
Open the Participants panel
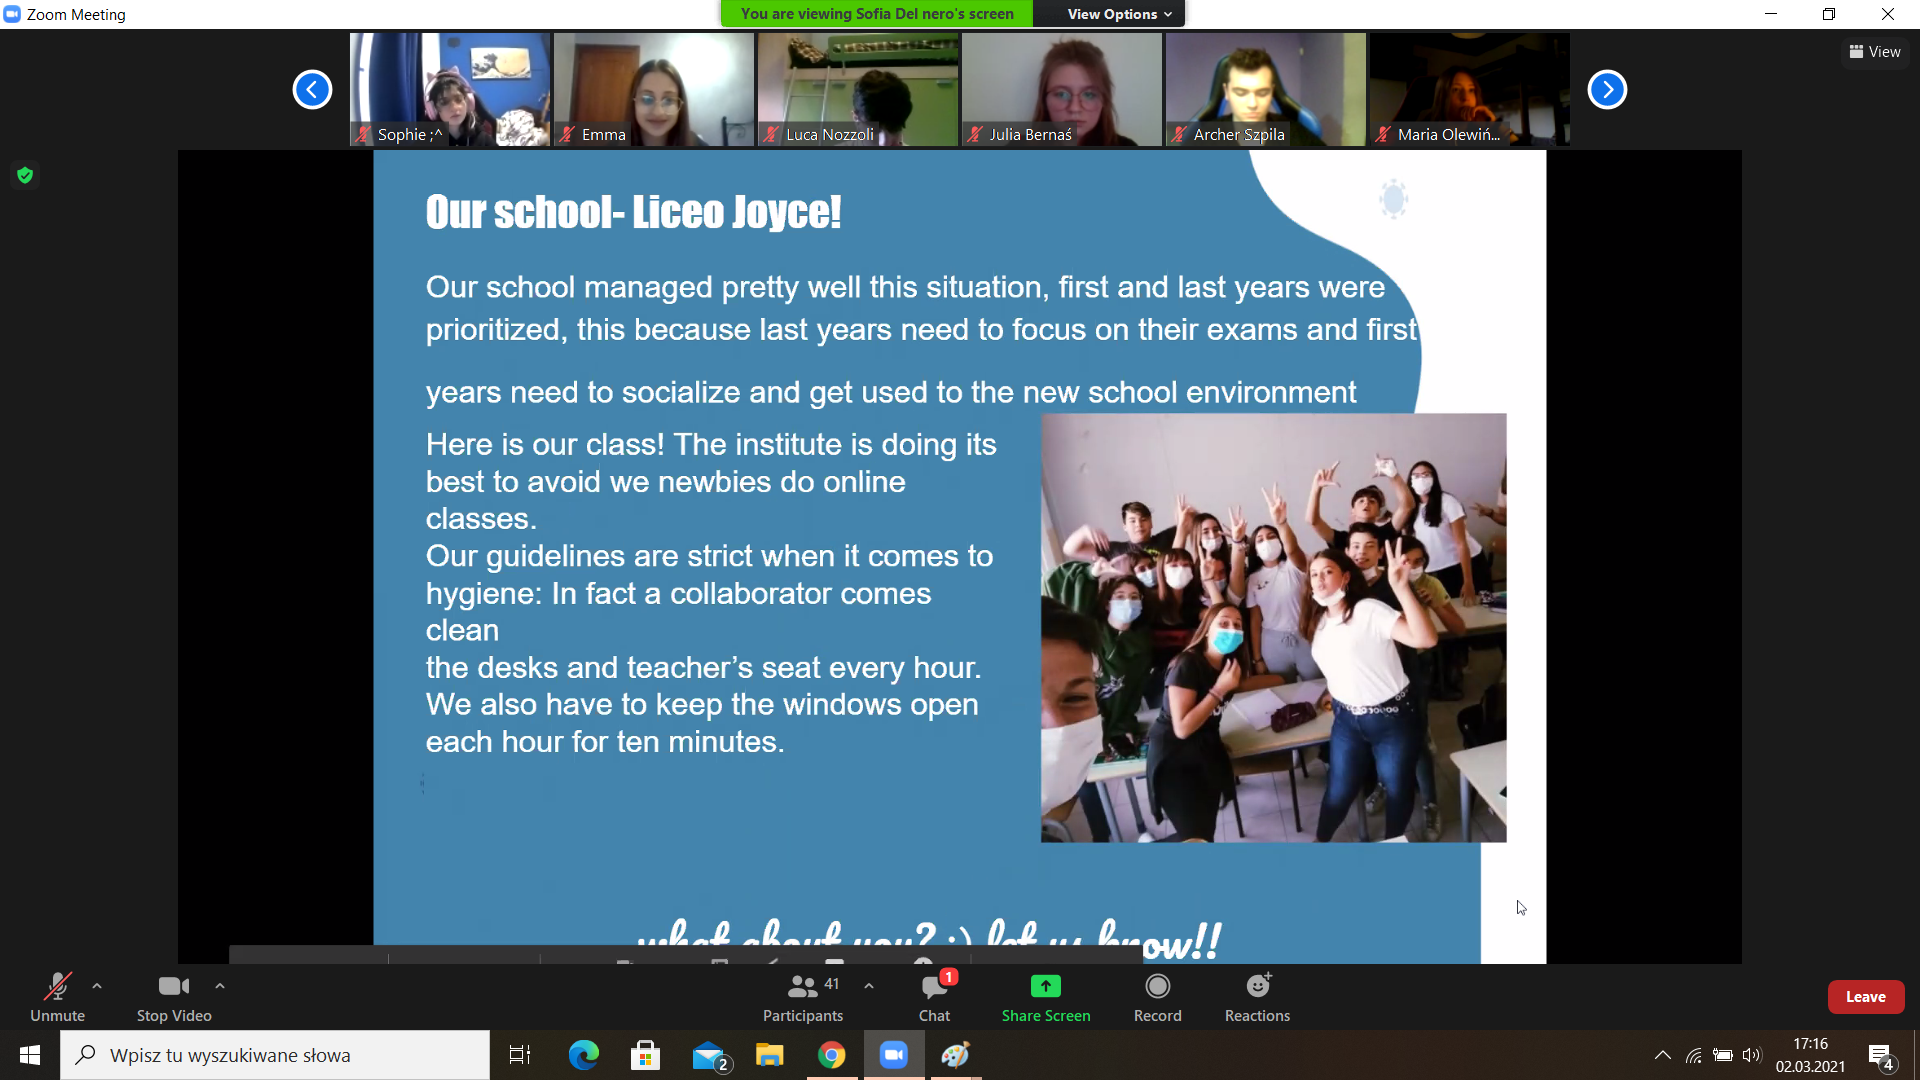pos(803,997)
